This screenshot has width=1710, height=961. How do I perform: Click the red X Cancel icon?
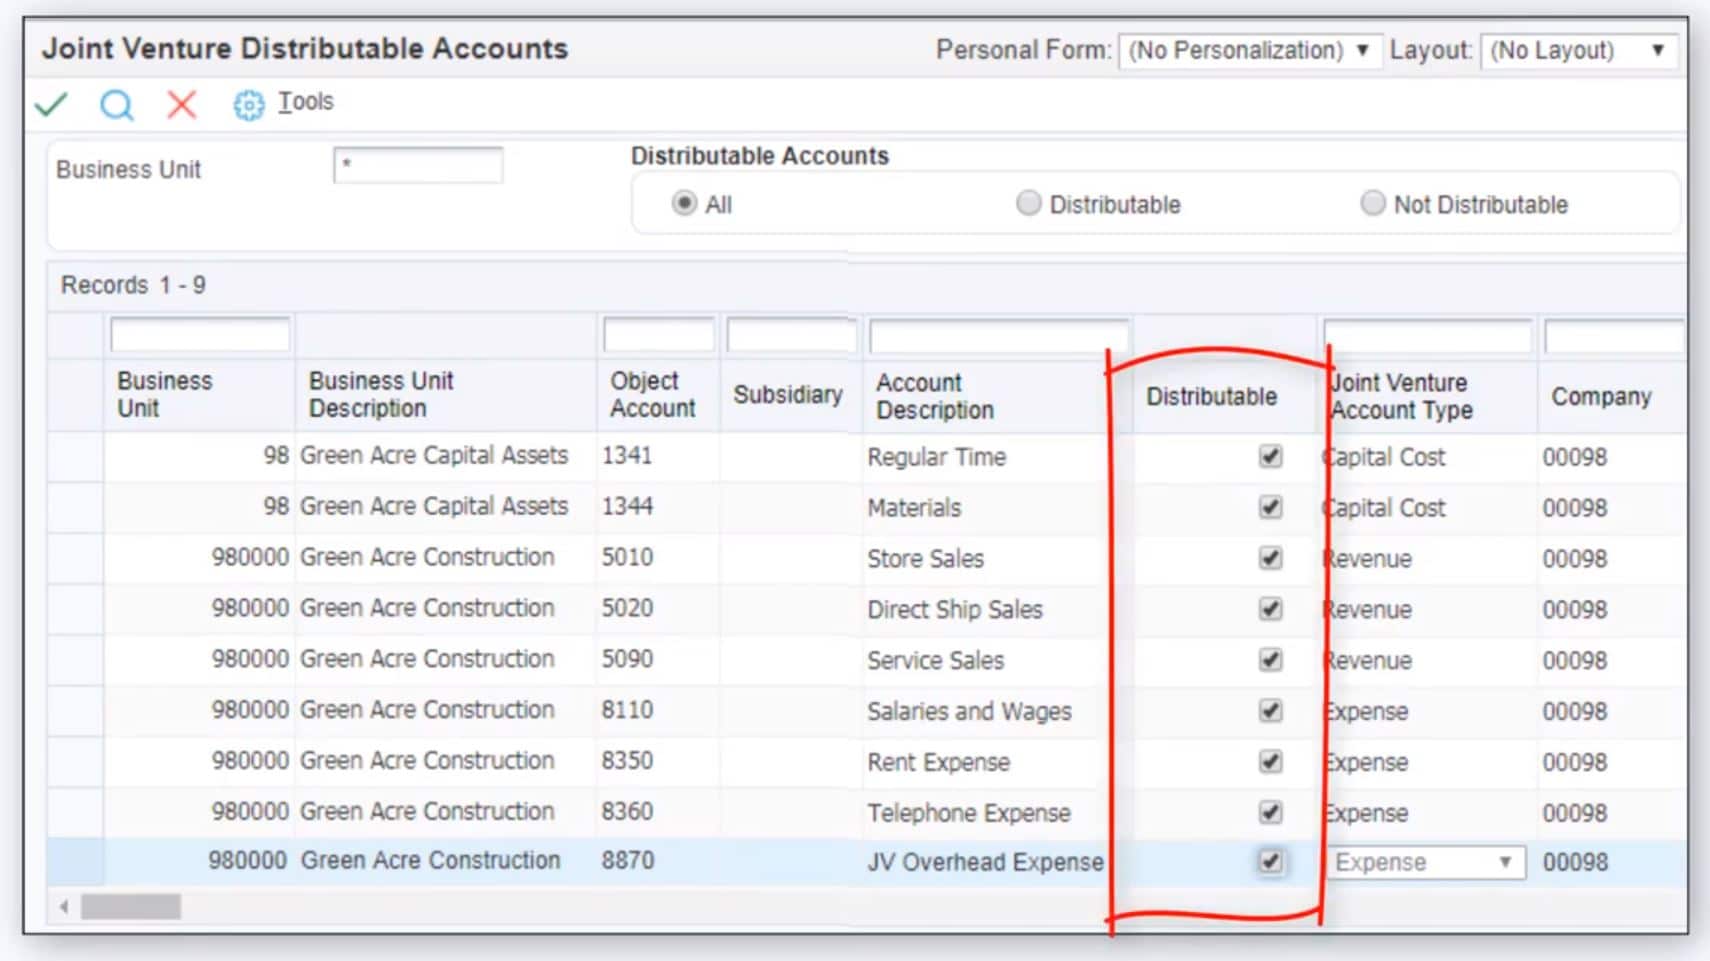point(180,105)
